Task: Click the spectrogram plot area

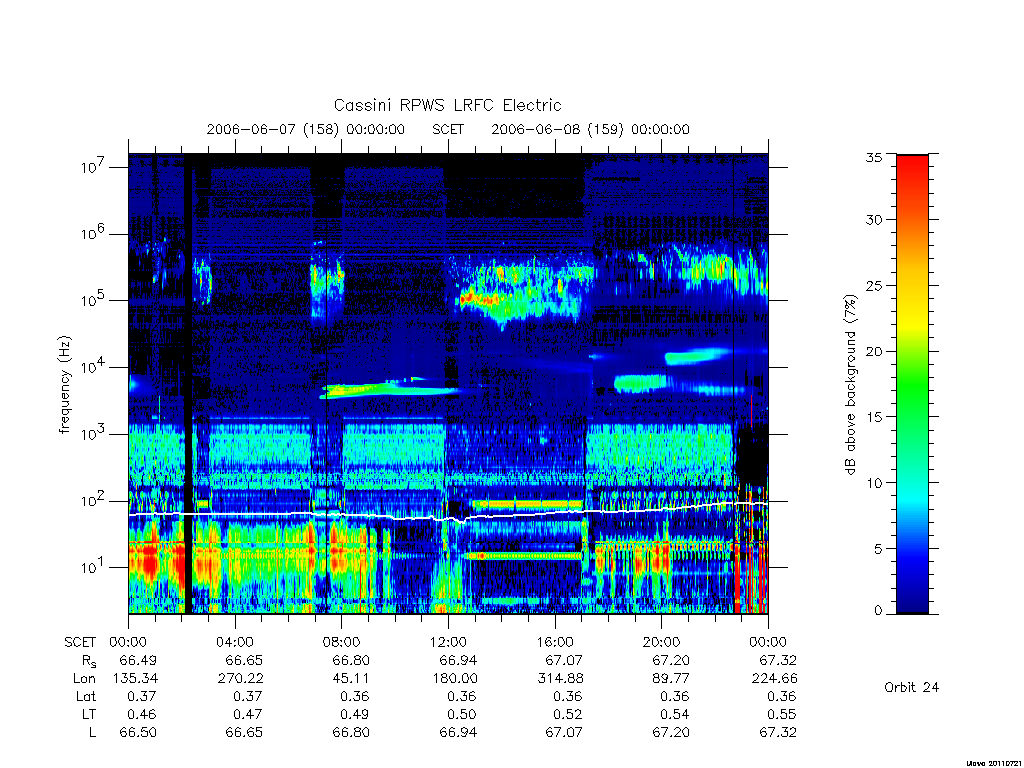Action: pos(448,384)
